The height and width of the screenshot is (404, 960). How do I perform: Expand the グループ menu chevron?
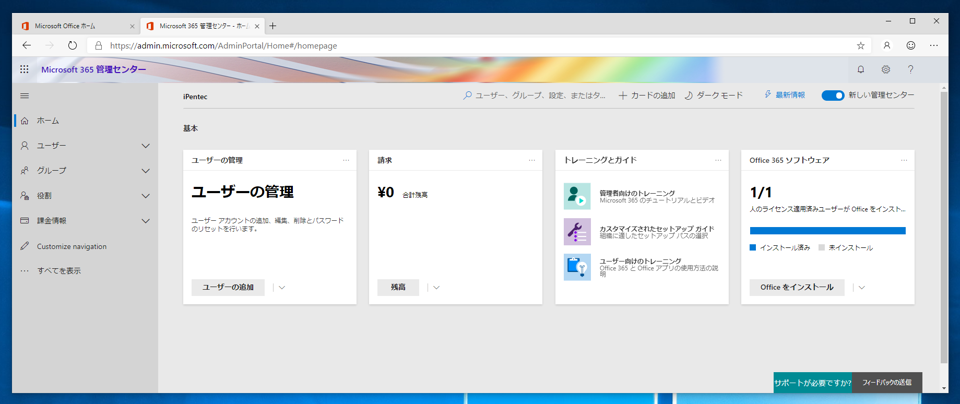pos(146,171)
